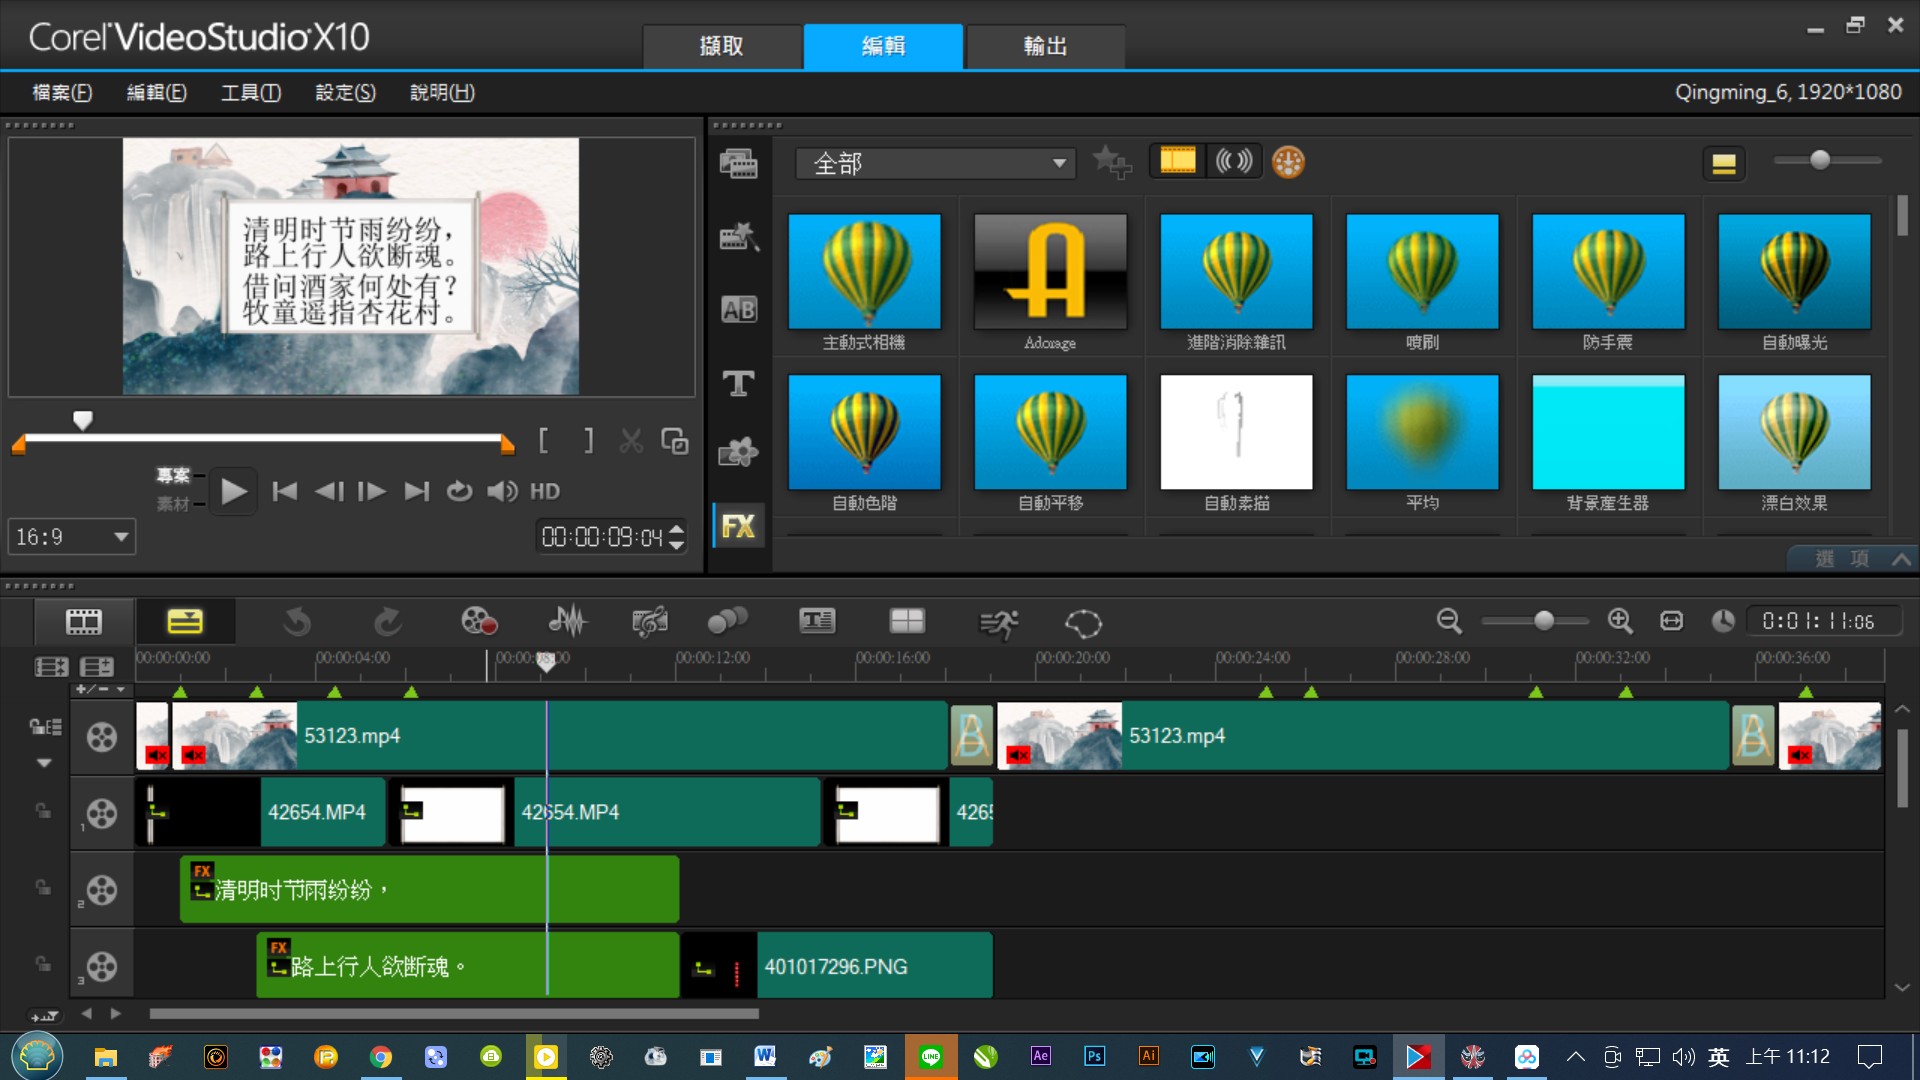Fit project in timeline window

pyautogui.click(x=1671, y=621)
